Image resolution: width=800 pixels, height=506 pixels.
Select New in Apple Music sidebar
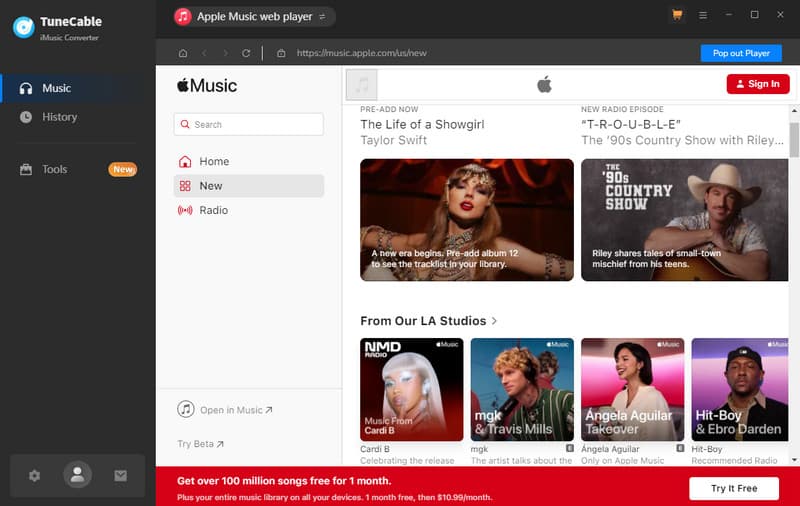[249, 186]
